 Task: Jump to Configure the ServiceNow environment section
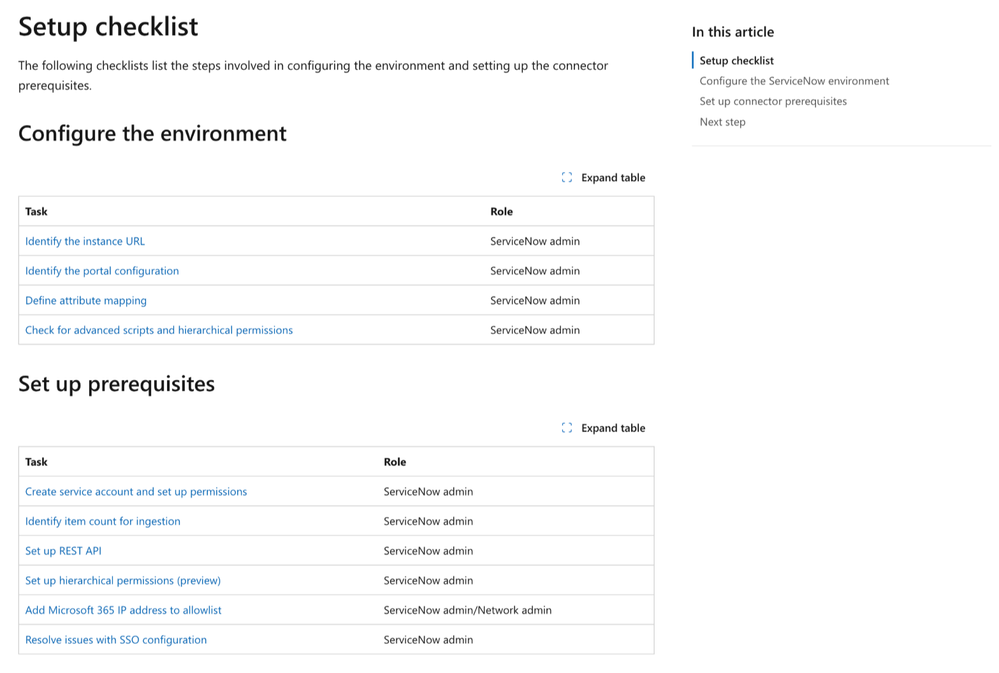(x=794, y=81)
